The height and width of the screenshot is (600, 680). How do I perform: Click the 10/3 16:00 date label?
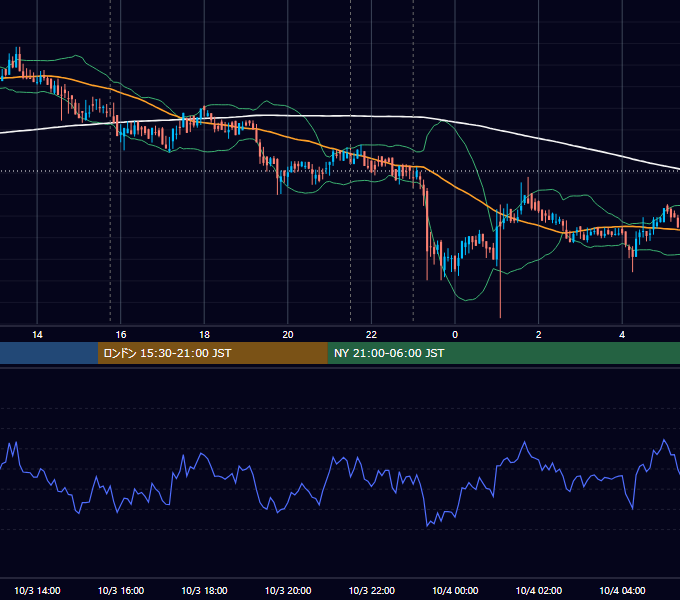pos(121,590)
